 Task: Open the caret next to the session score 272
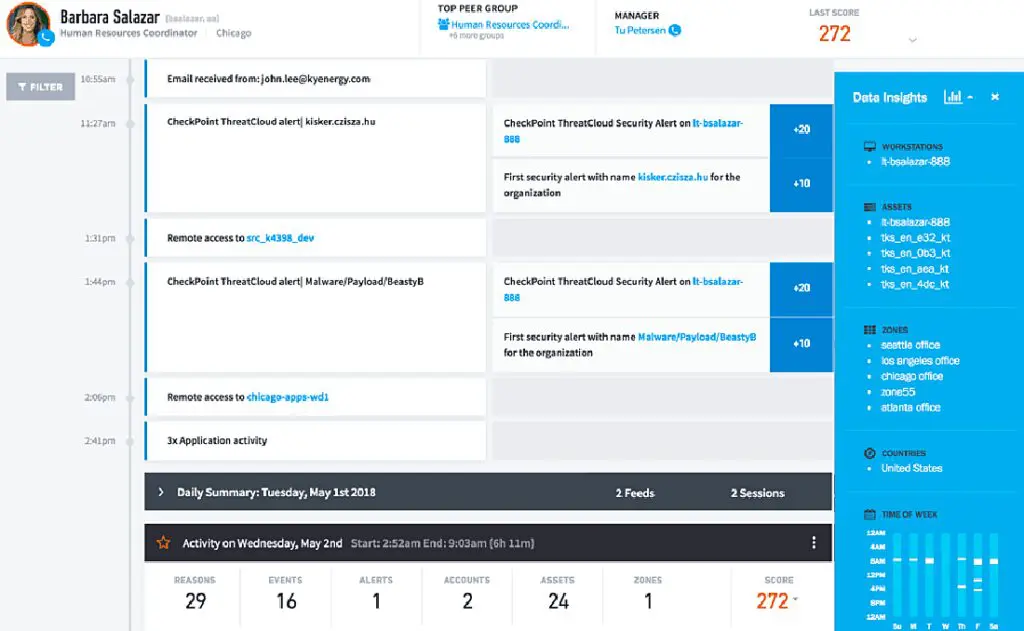pos(796,601)
